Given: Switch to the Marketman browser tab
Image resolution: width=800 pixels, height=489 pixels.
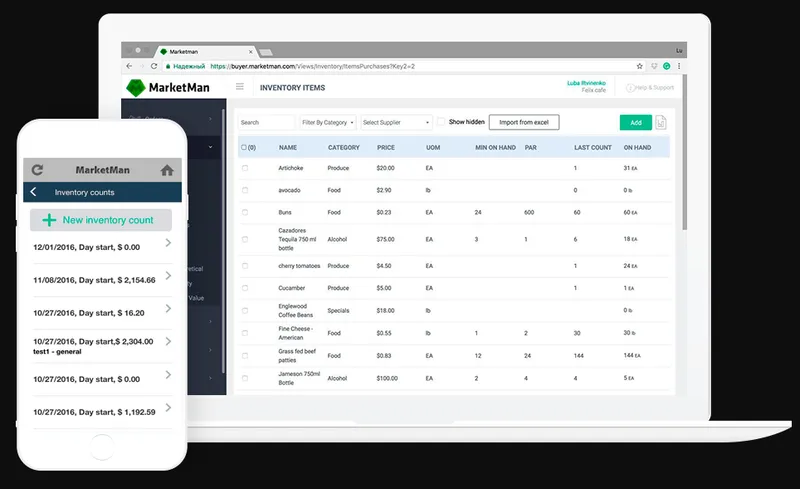Looking at the screenshot, I should pos(207,52).
